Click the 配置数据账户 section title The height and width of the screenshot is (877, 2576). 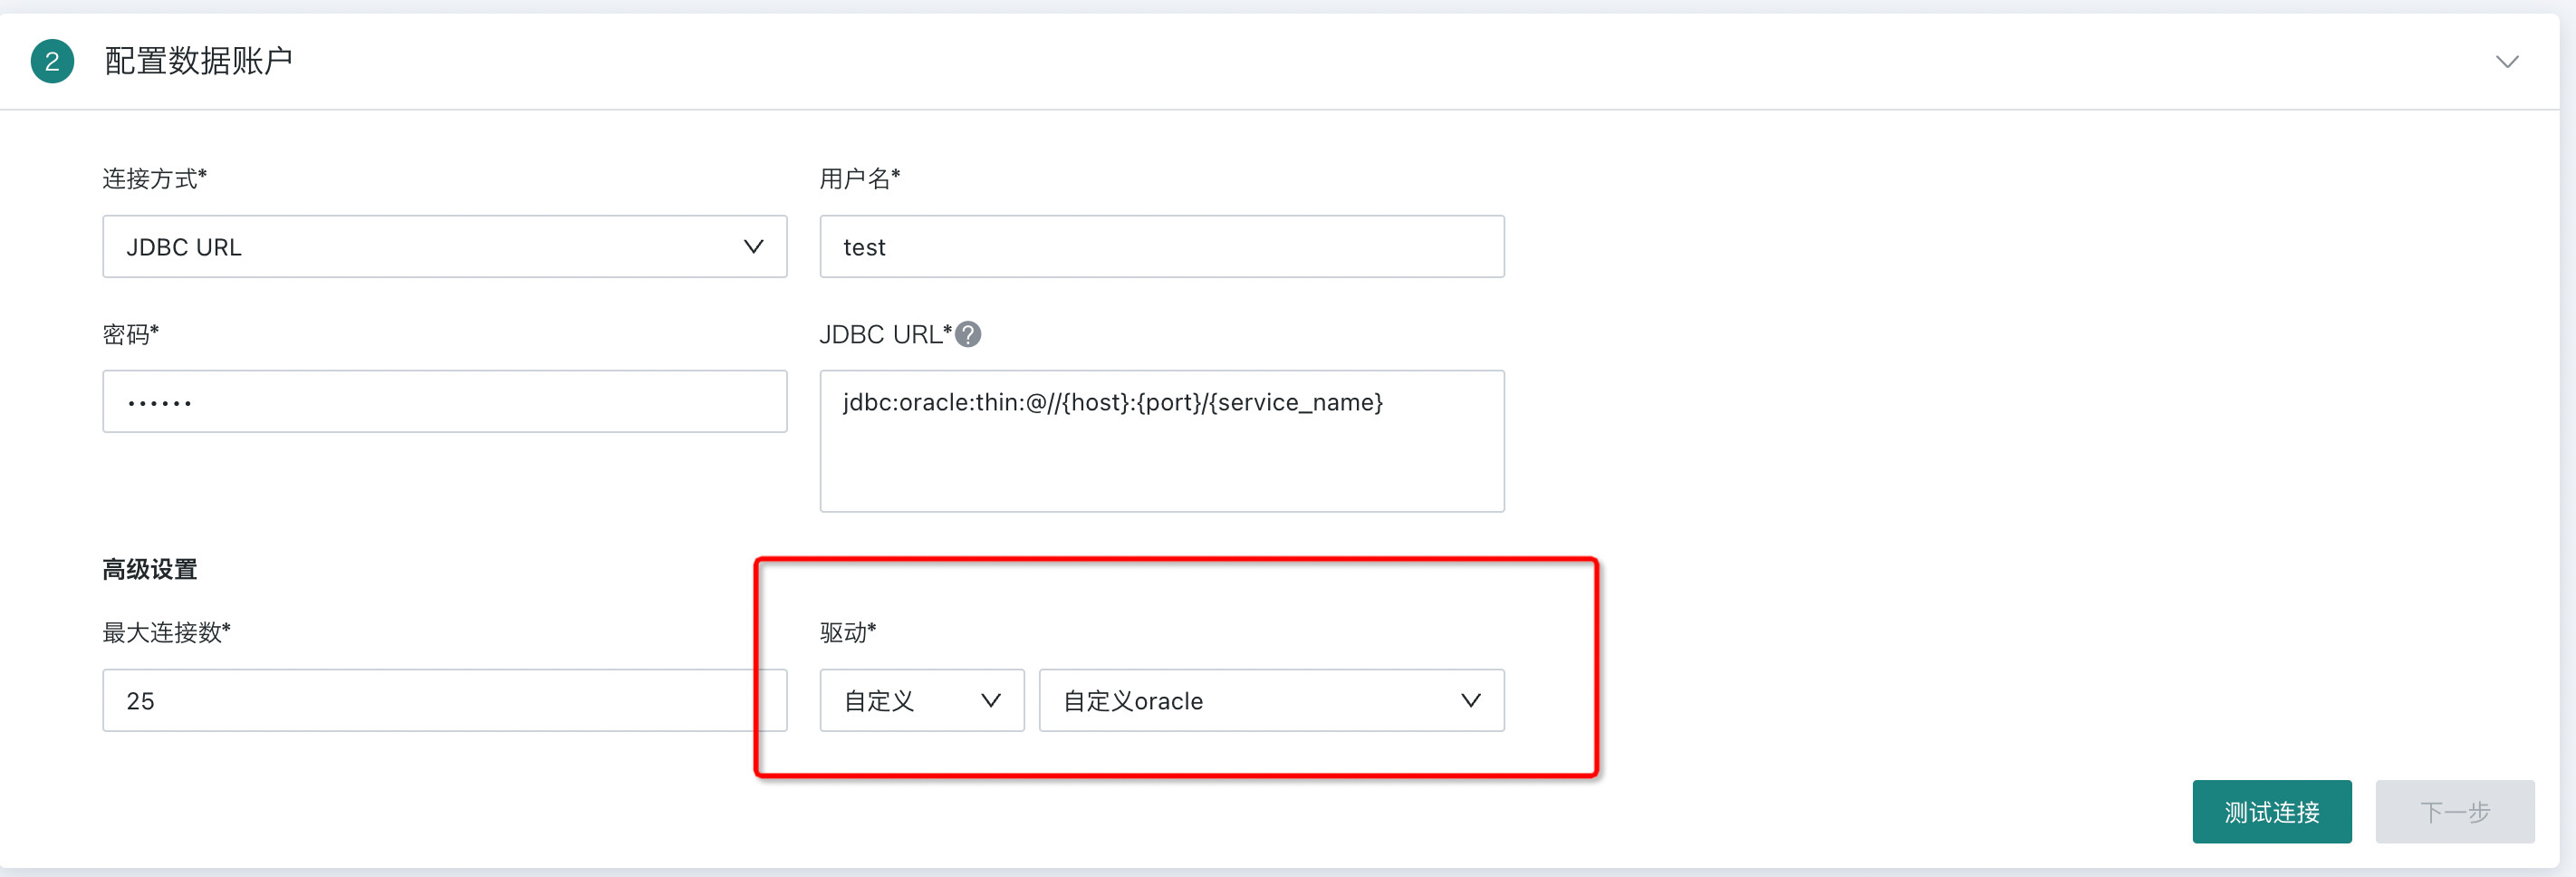point(198,61)
